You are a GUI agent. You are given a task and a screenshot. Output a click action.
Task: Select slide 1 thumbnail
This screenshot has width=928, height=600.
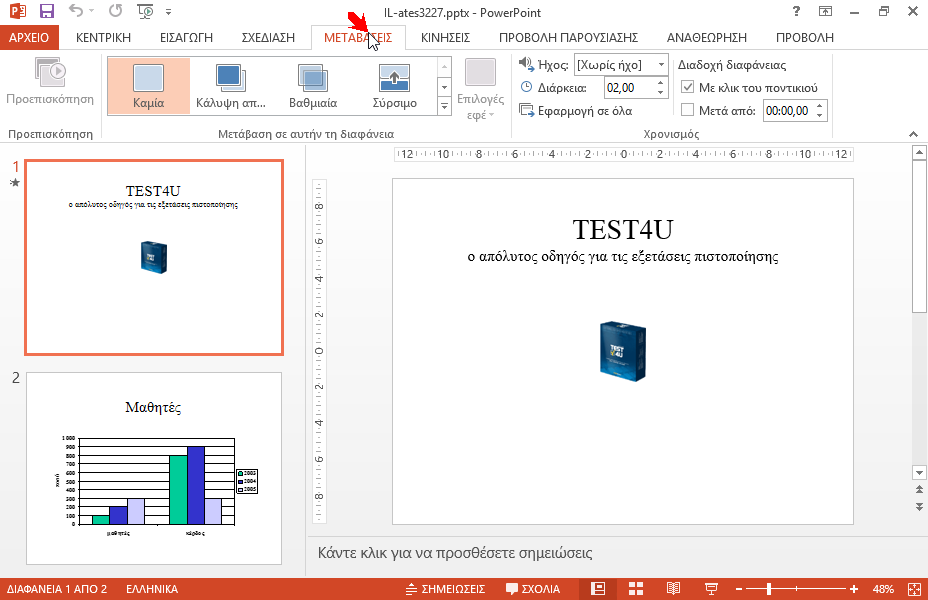click(154, 257)
